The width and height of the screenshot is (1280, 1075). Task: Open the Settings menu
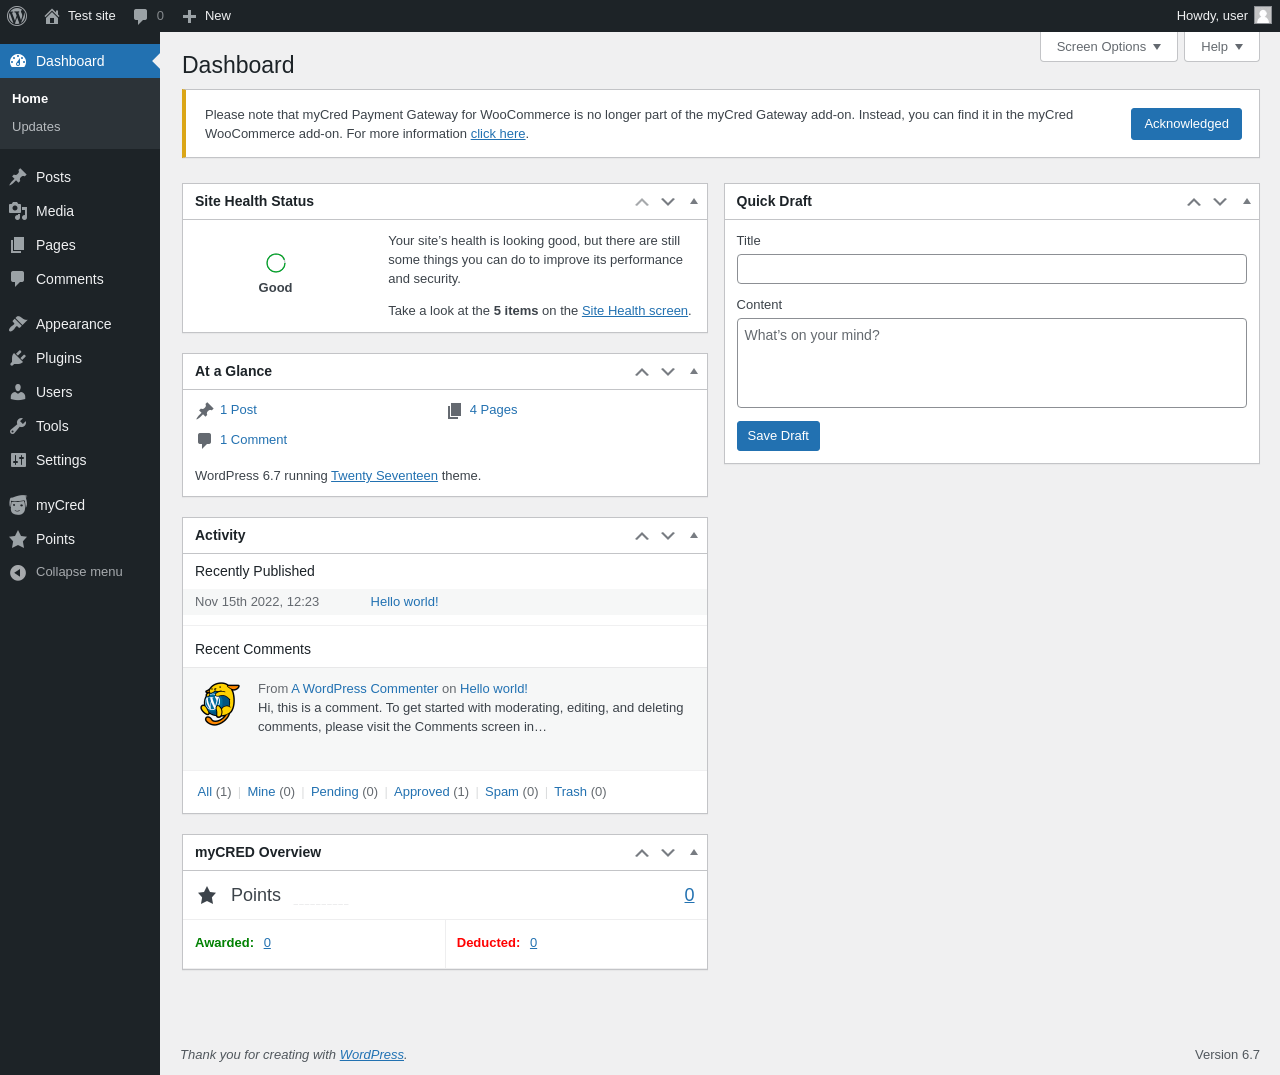(x=80, y=460)
